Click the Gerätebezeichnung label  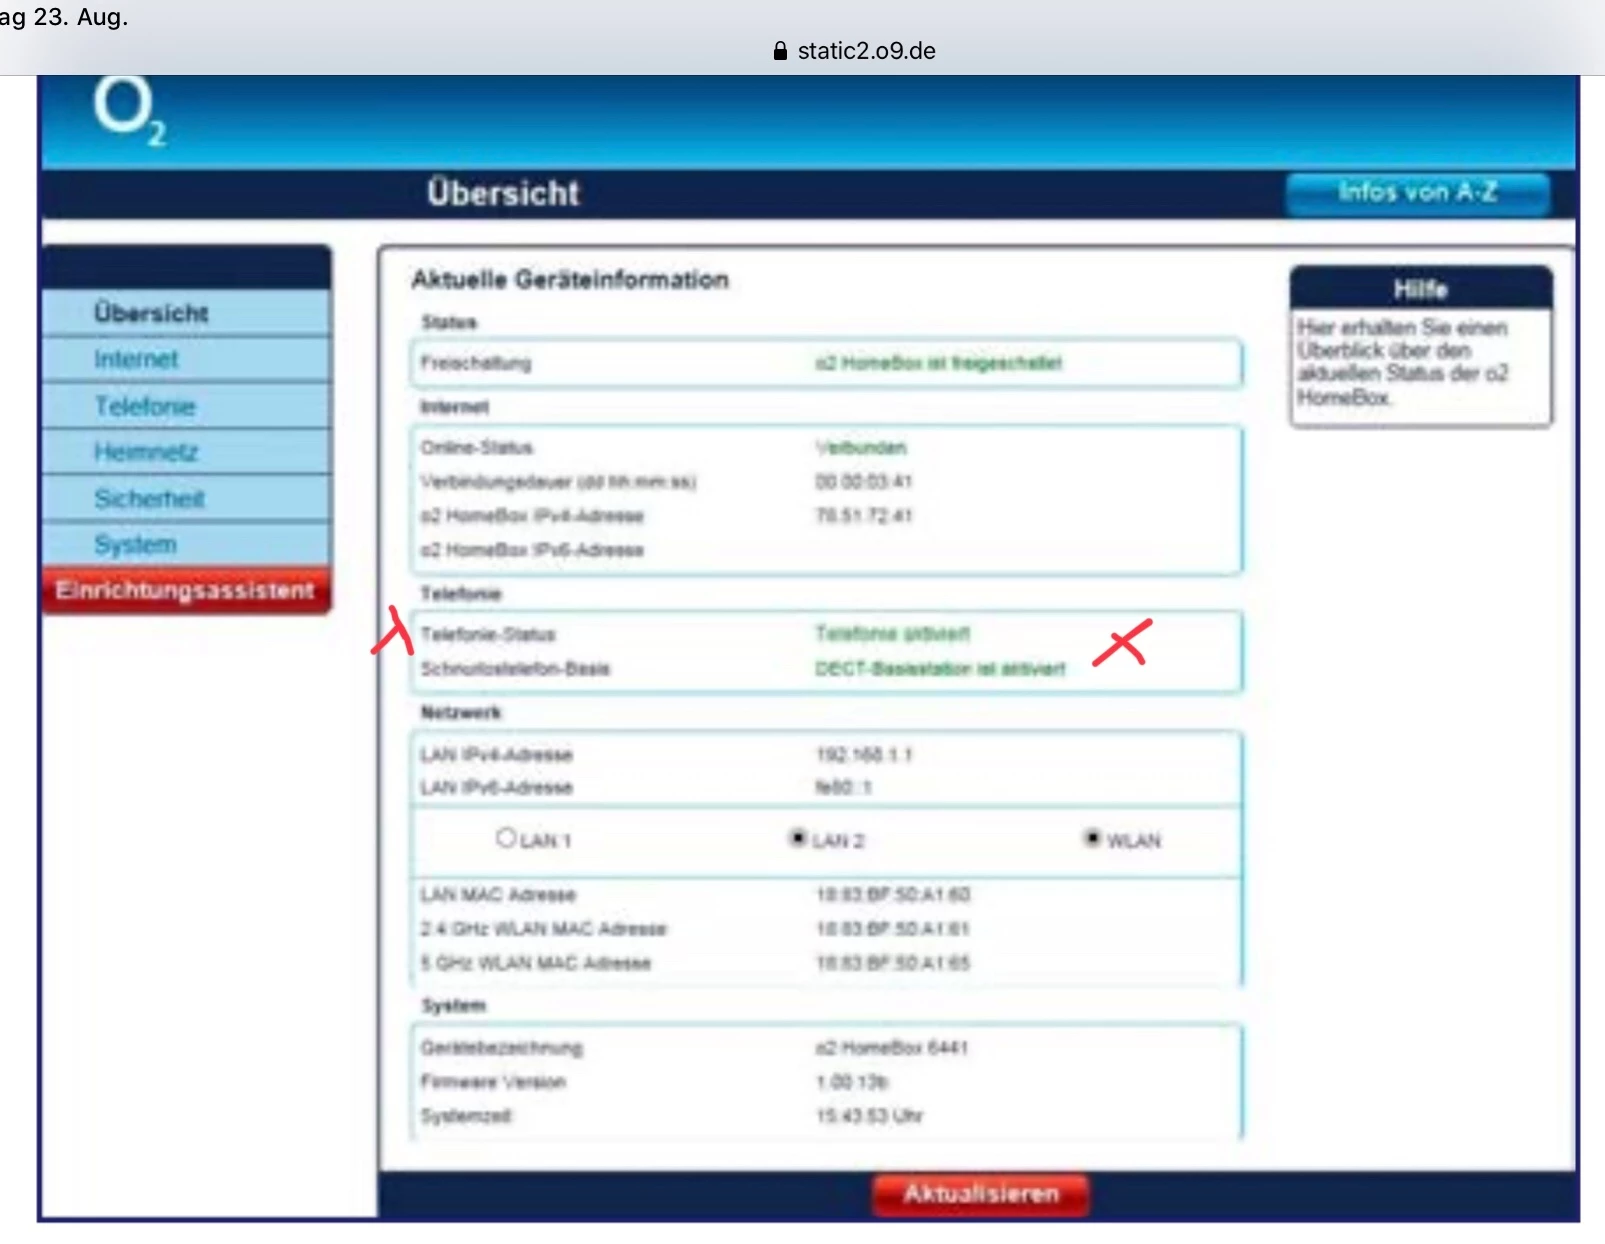[502, 1048]
